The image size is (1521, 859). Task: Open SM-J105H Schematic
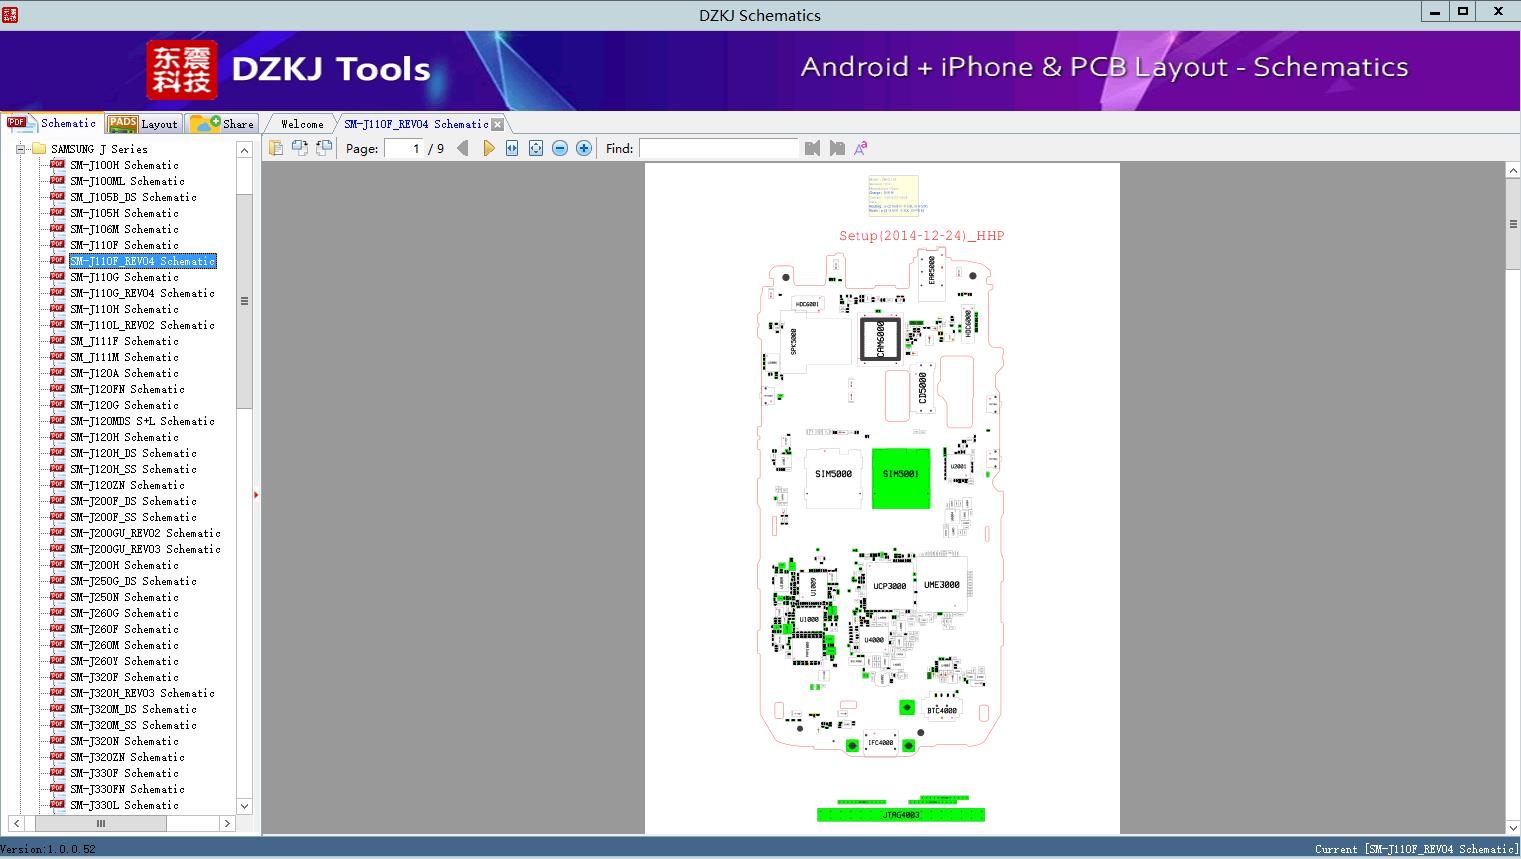click(x=124, y=213)
